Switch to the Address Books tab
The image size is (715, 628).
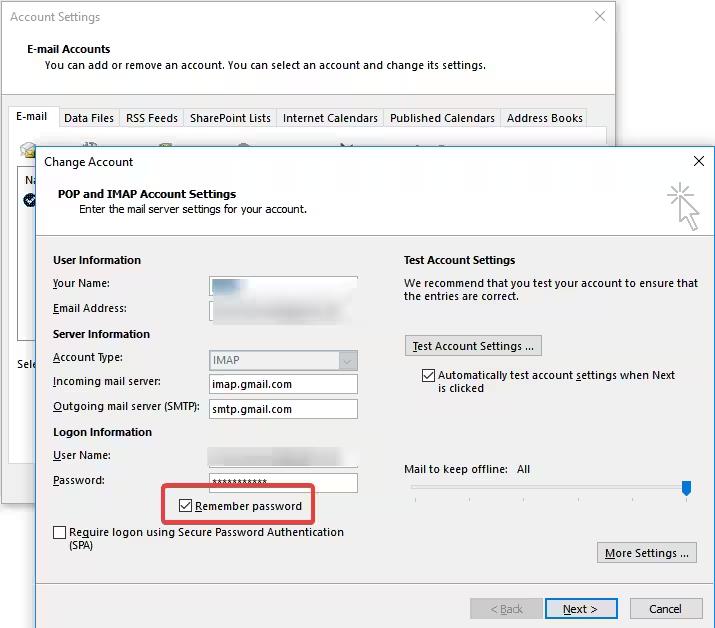pyautogui.click(x=544, y=118)
